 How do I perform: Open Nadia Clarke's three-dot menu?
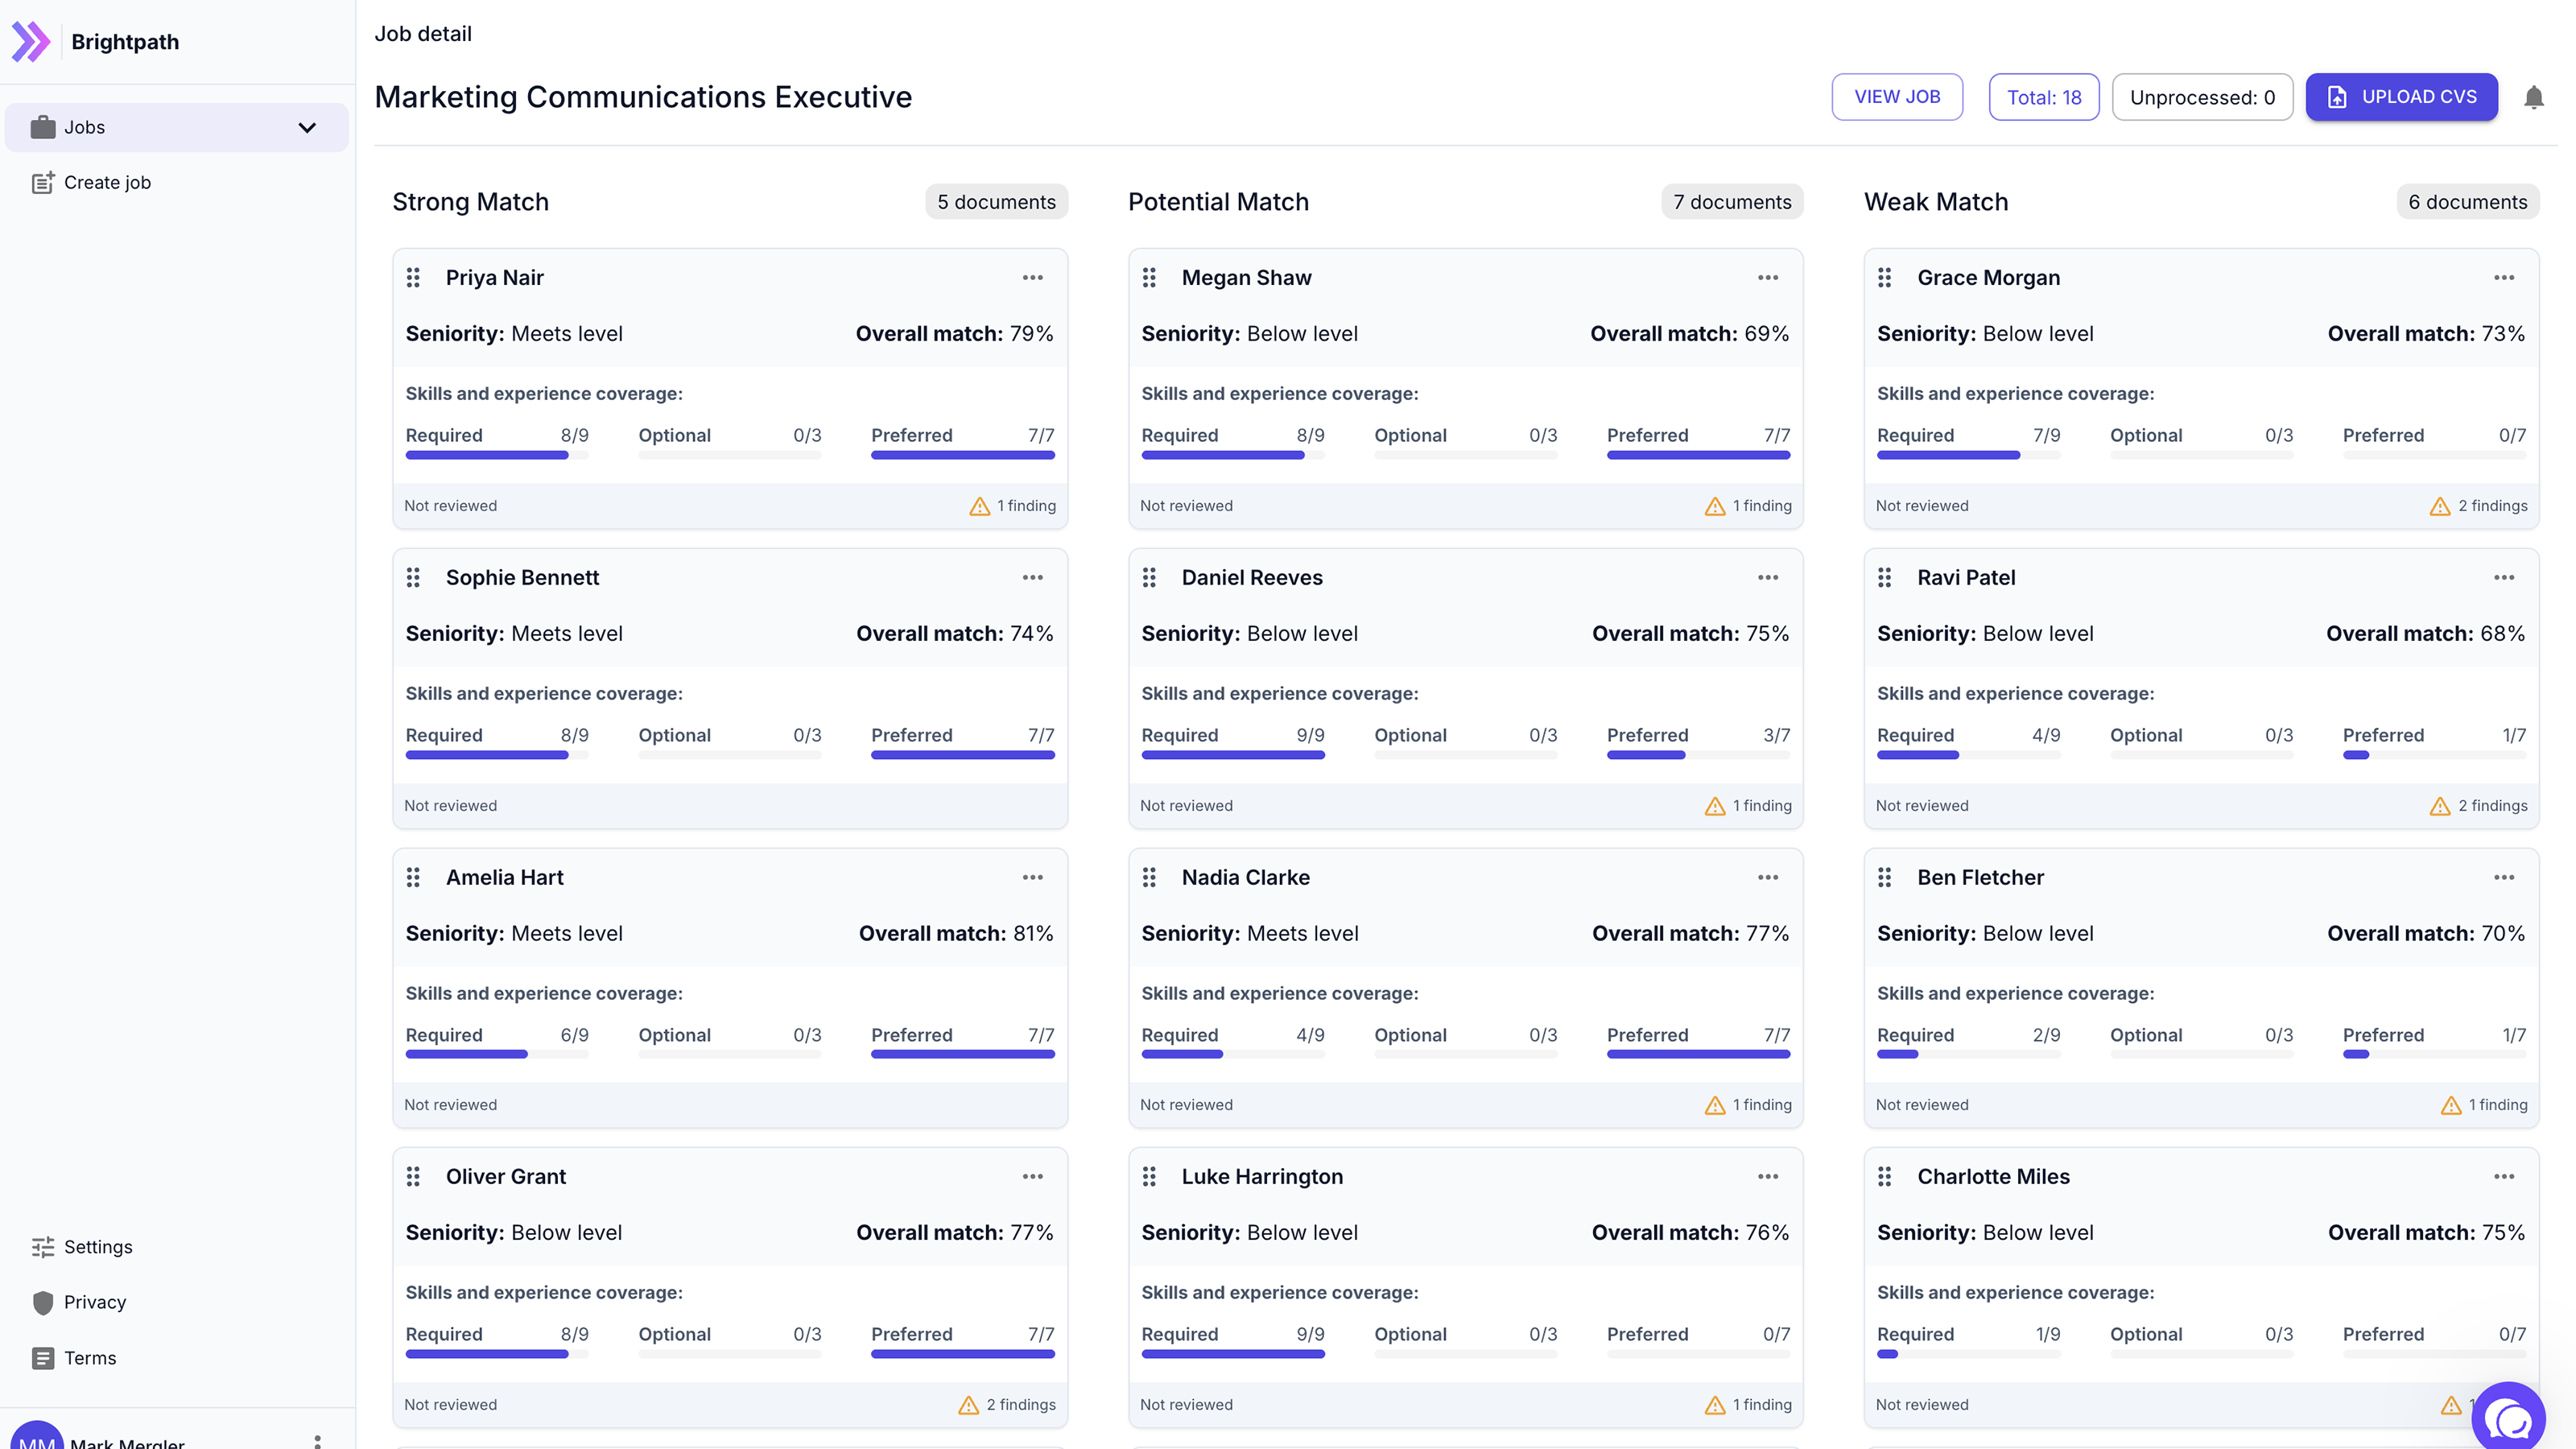click(x=1768, y=877)
